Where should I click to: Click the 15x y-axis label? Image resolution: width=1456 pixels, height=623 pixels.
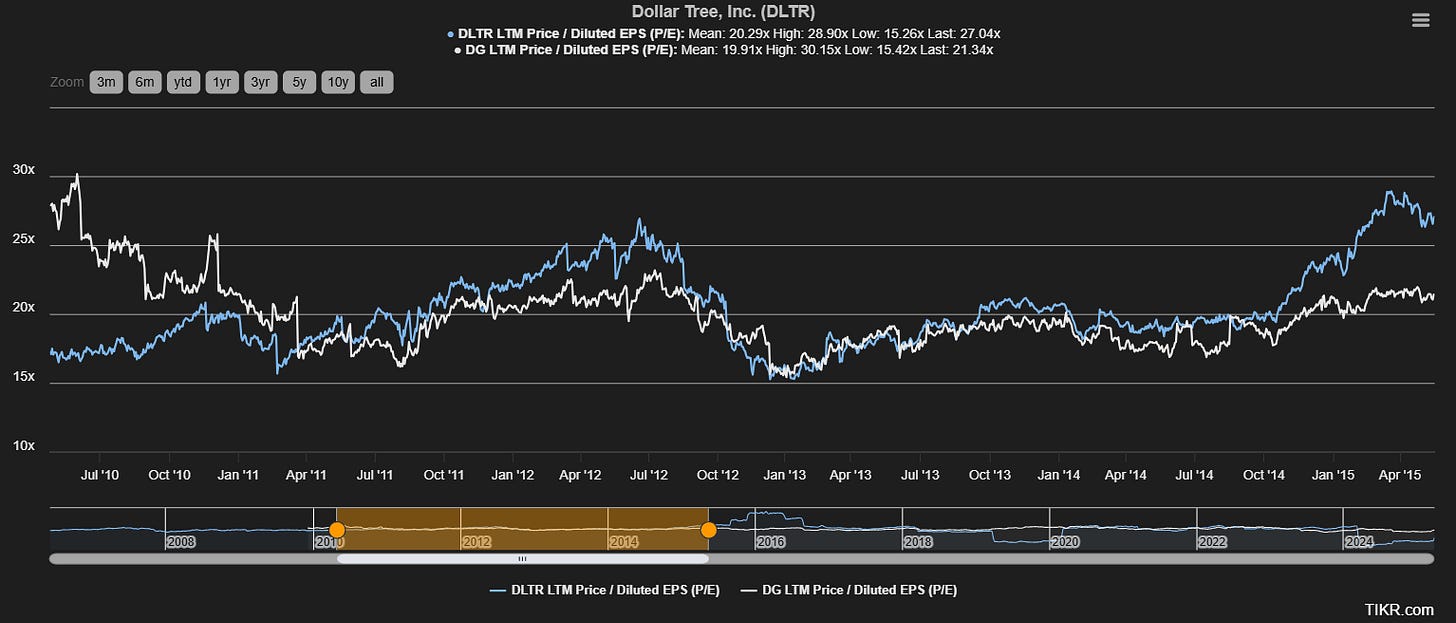pyautogui.click(x=23, y=377)
